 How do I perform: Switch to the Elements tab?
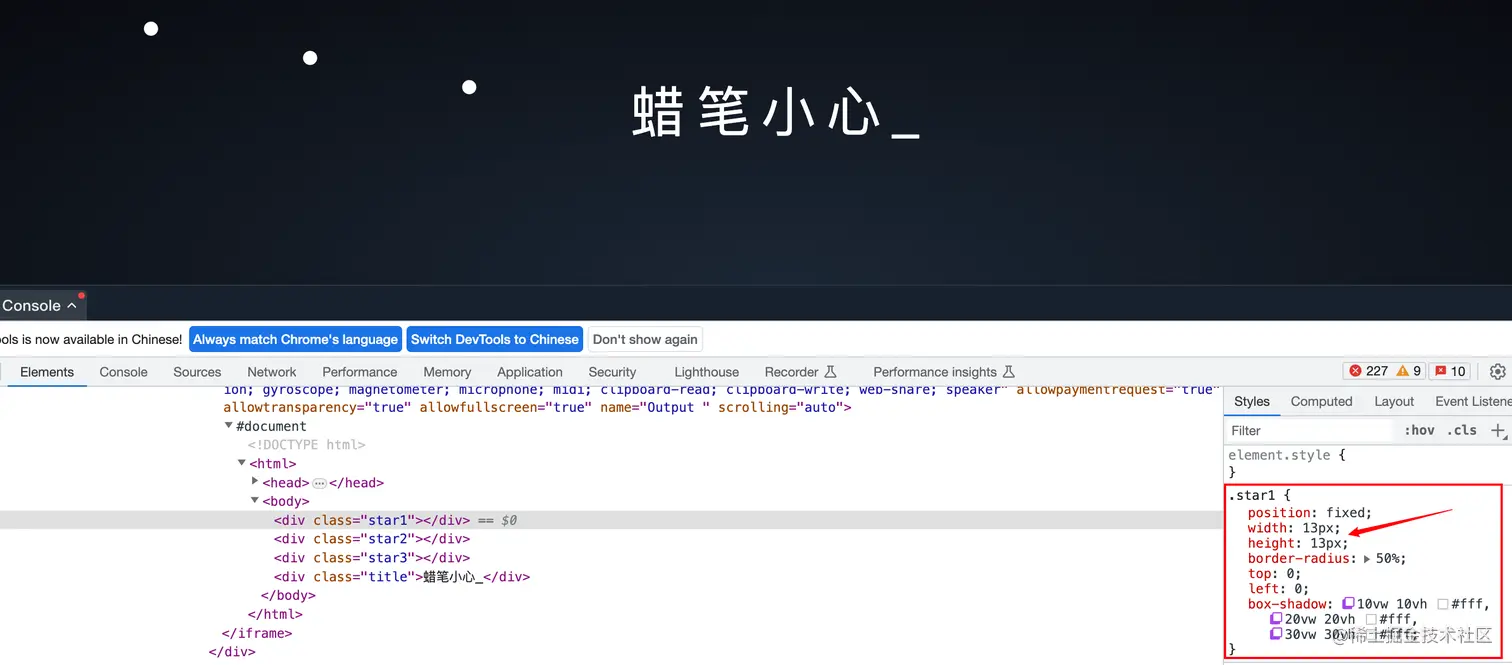point(47,372)
